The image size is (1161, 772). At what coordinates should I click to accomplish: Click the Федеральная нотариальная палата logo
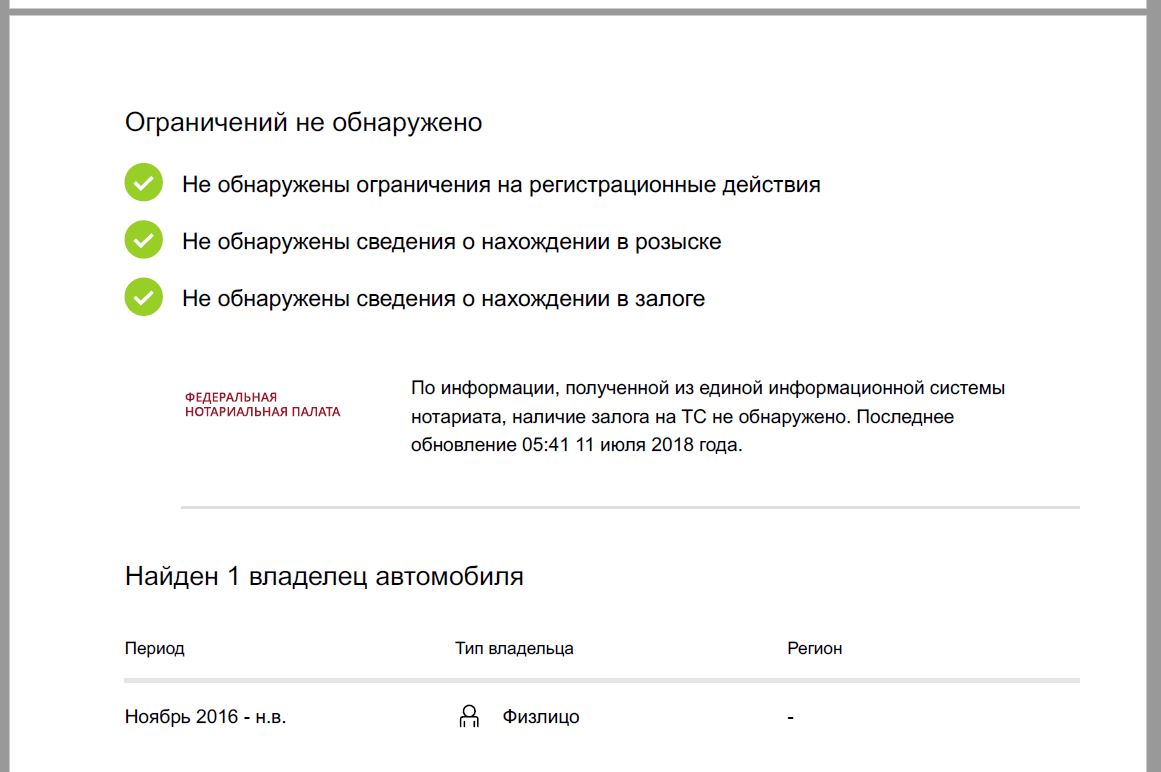(262, 404)
